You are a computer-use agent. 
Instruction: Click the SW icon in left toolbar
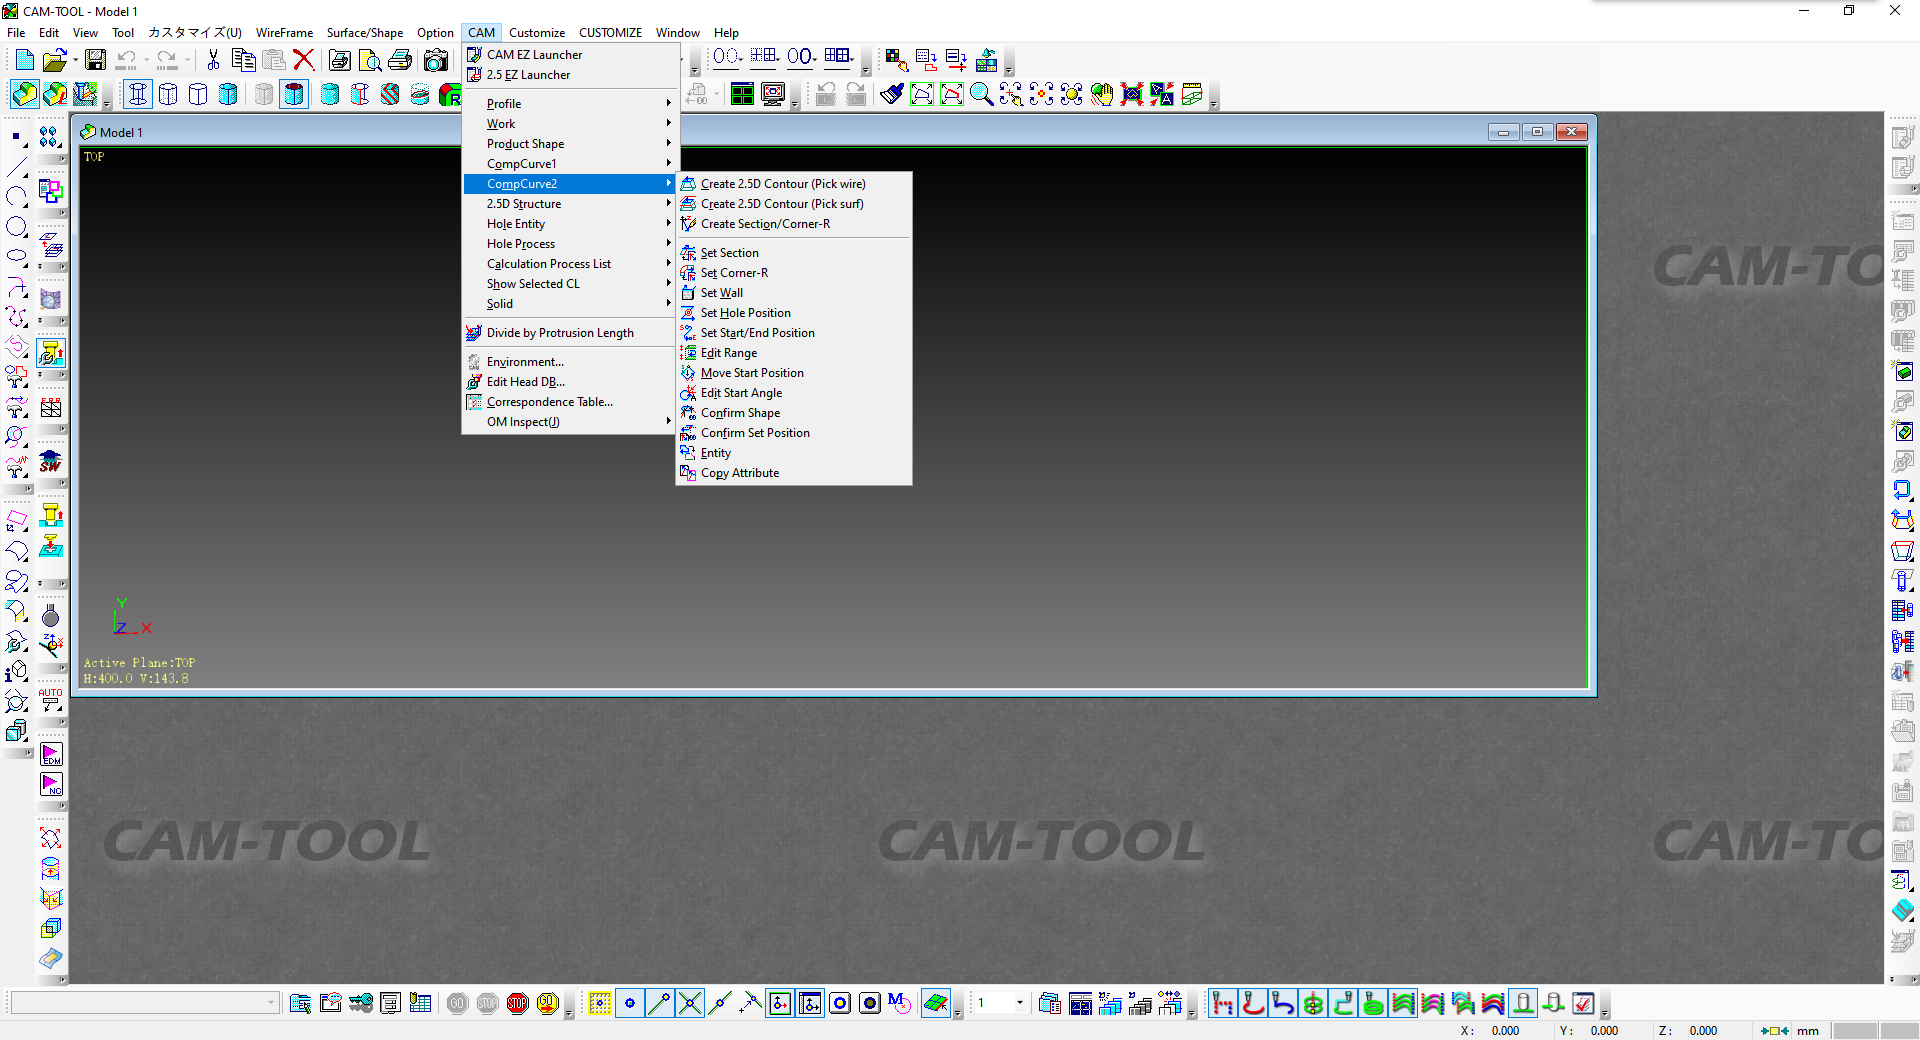(x=51, y=461)
